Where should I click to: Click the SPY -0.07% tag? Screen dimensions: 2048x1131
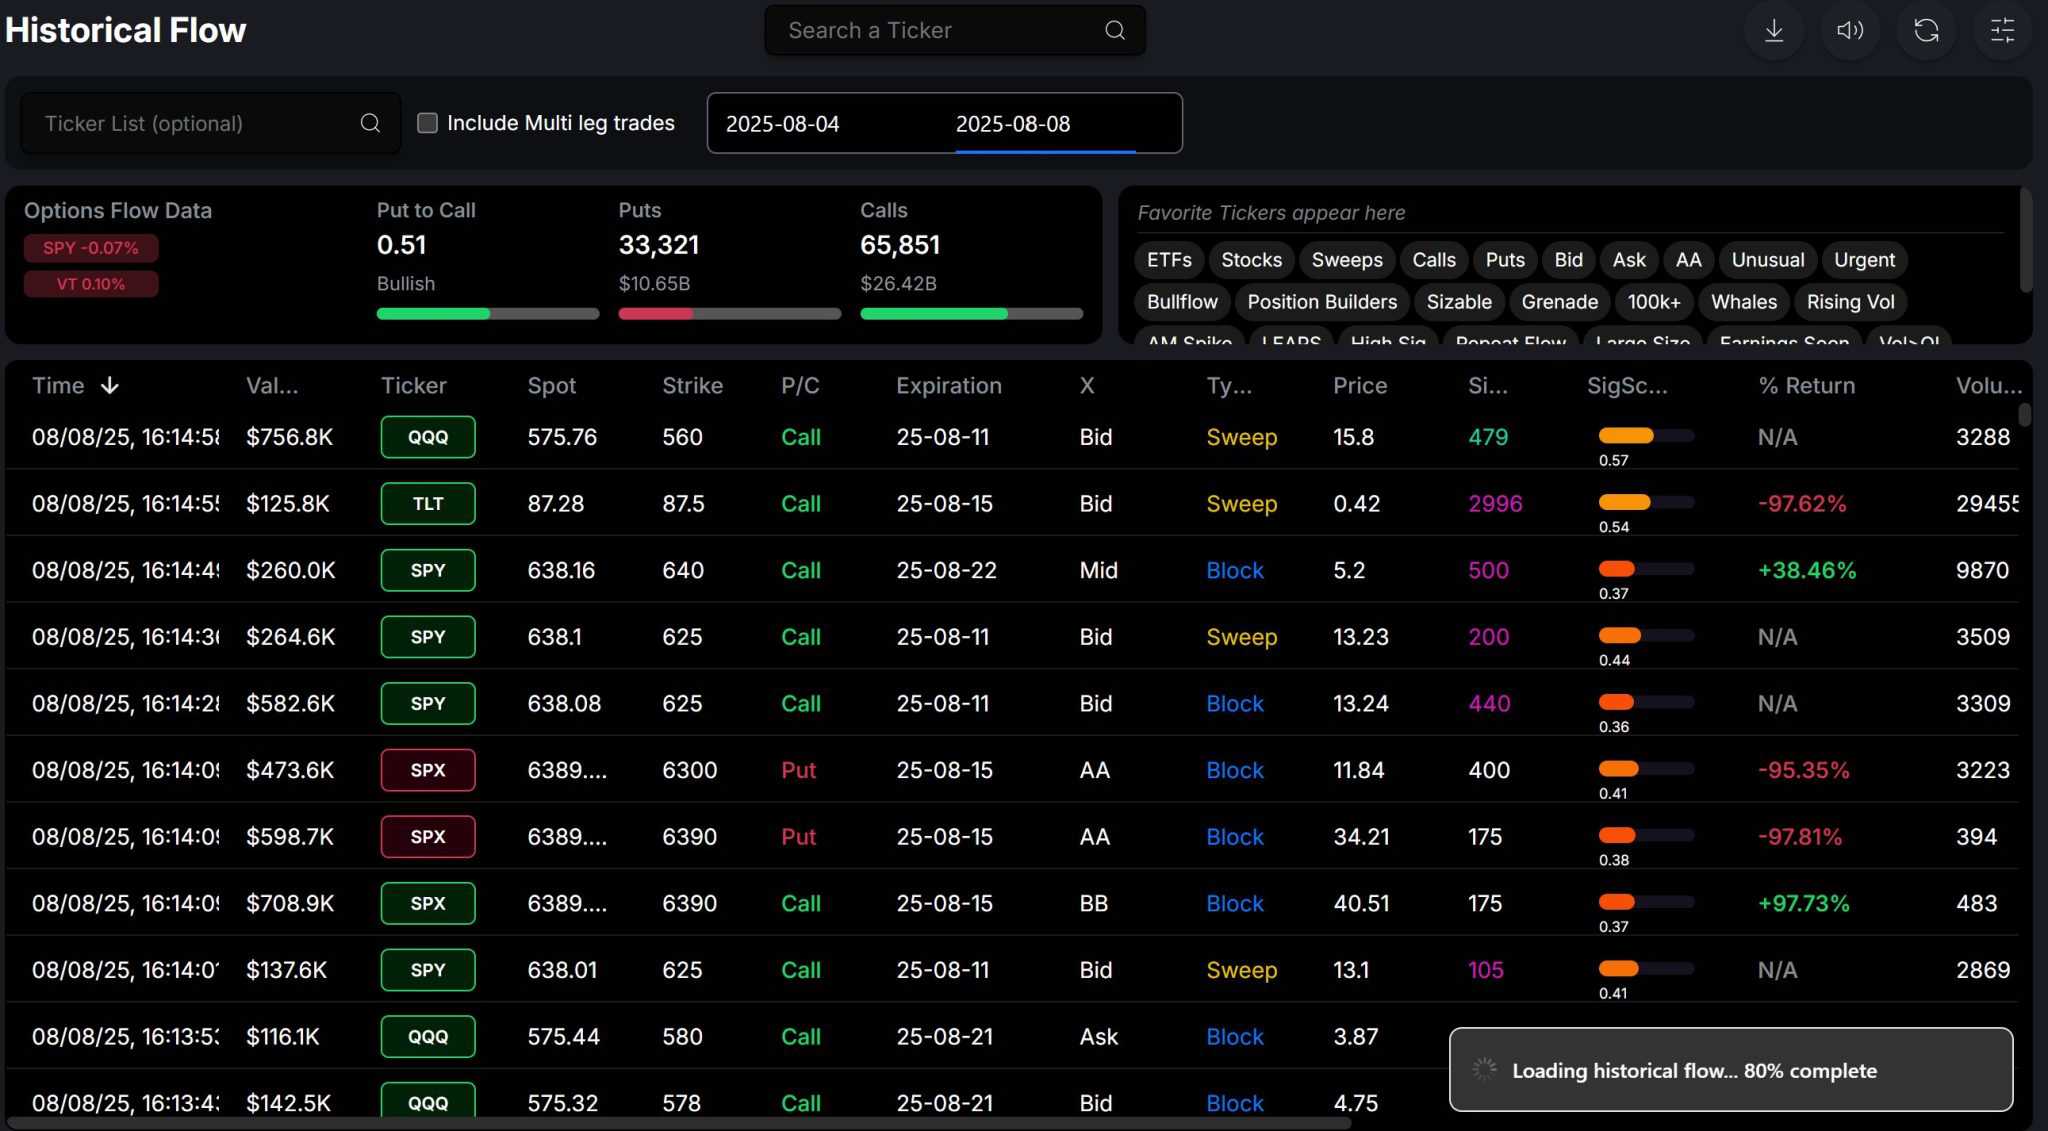[x=91, y=248]
